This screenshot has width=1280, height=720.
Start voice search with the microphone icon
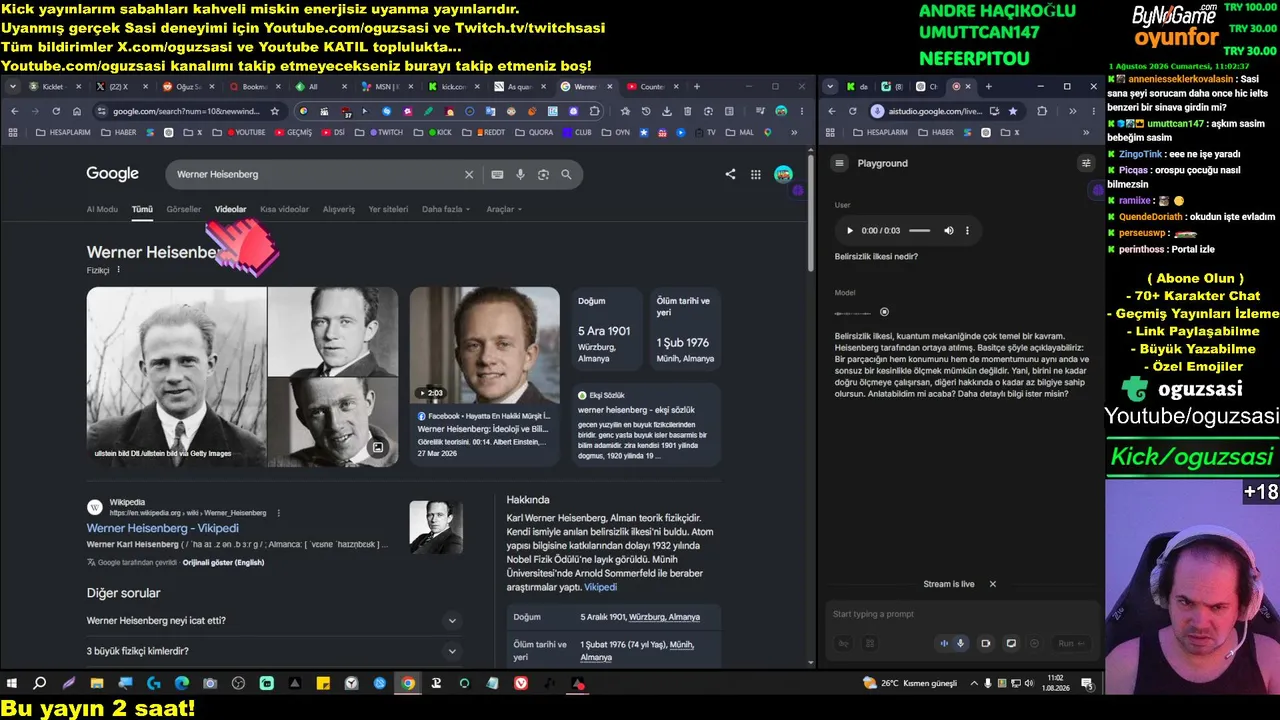(x=520, y=174)
